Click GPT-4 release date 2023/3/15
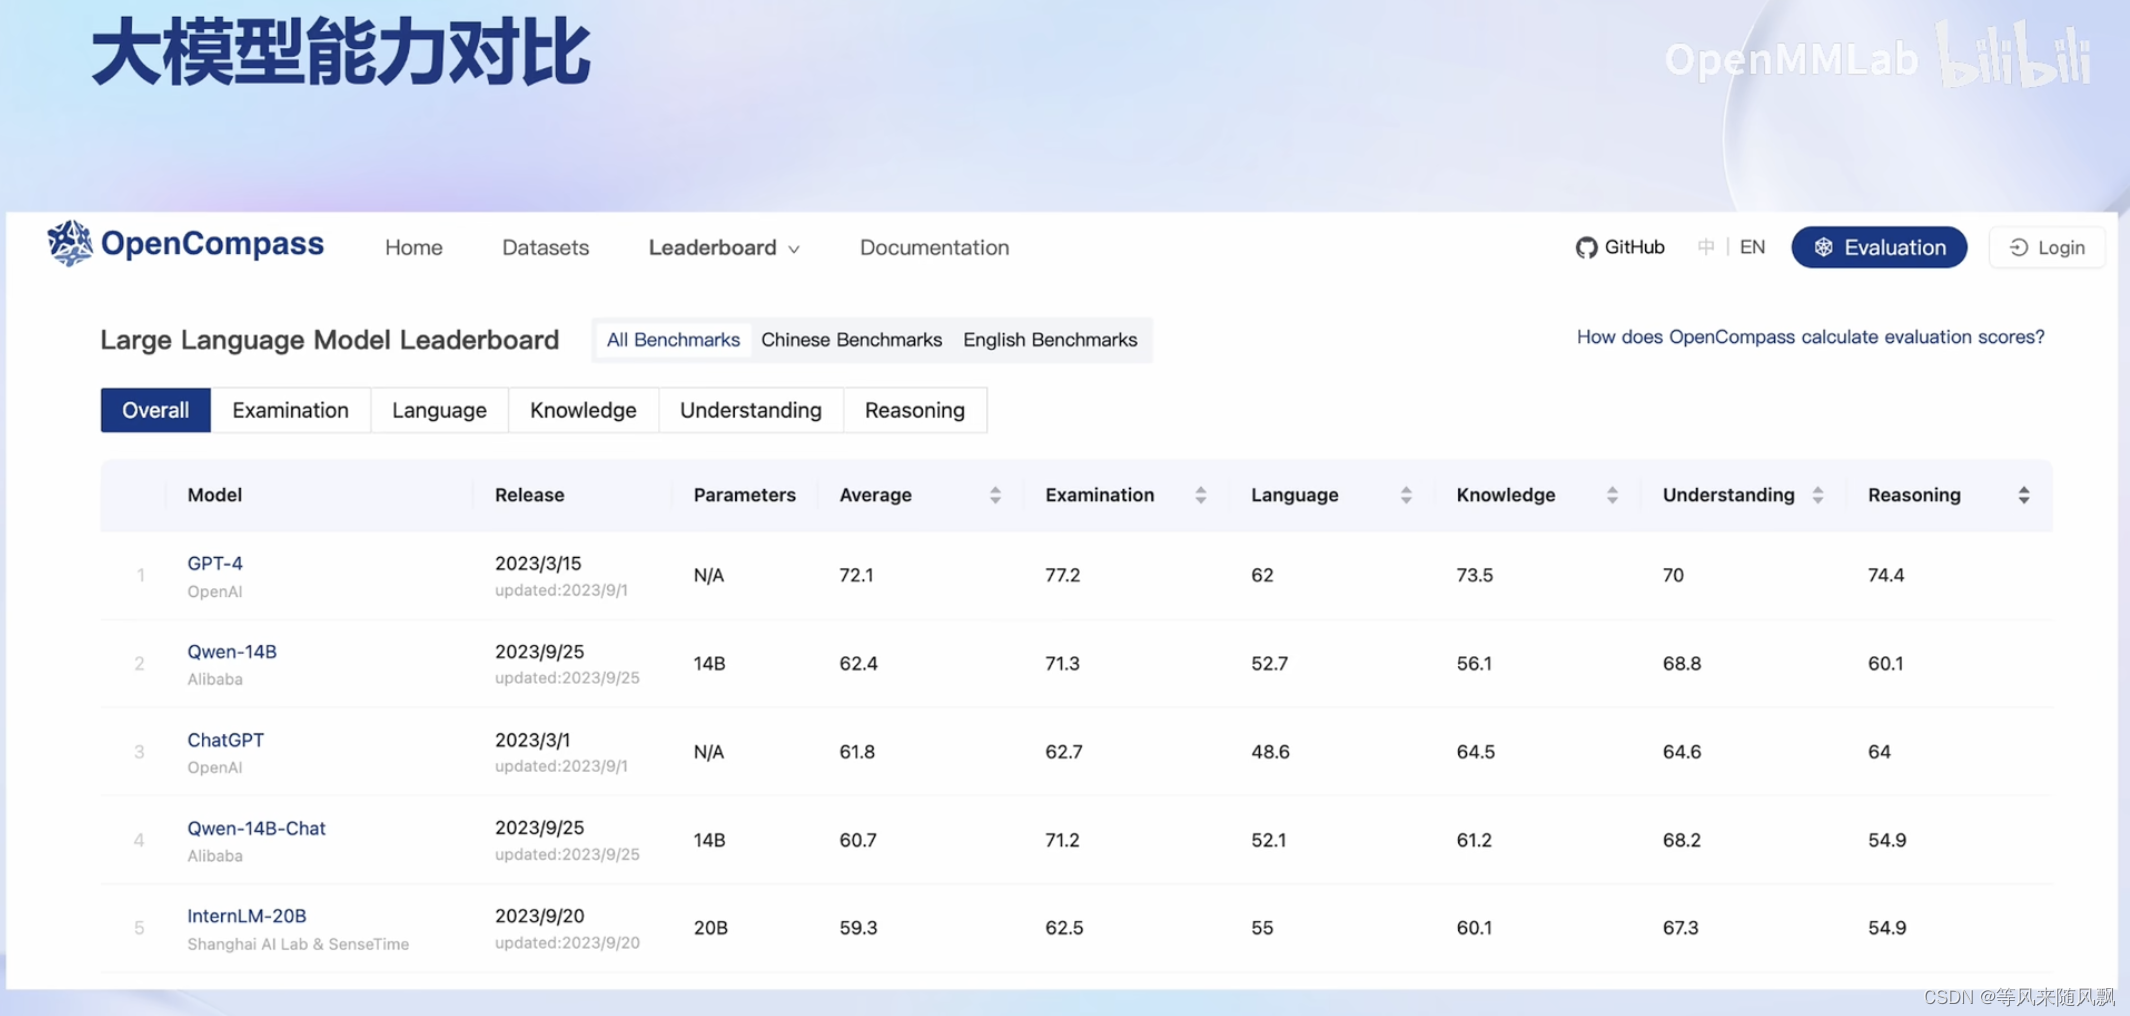2130x1016 pixels. click(x=538, y=563)
